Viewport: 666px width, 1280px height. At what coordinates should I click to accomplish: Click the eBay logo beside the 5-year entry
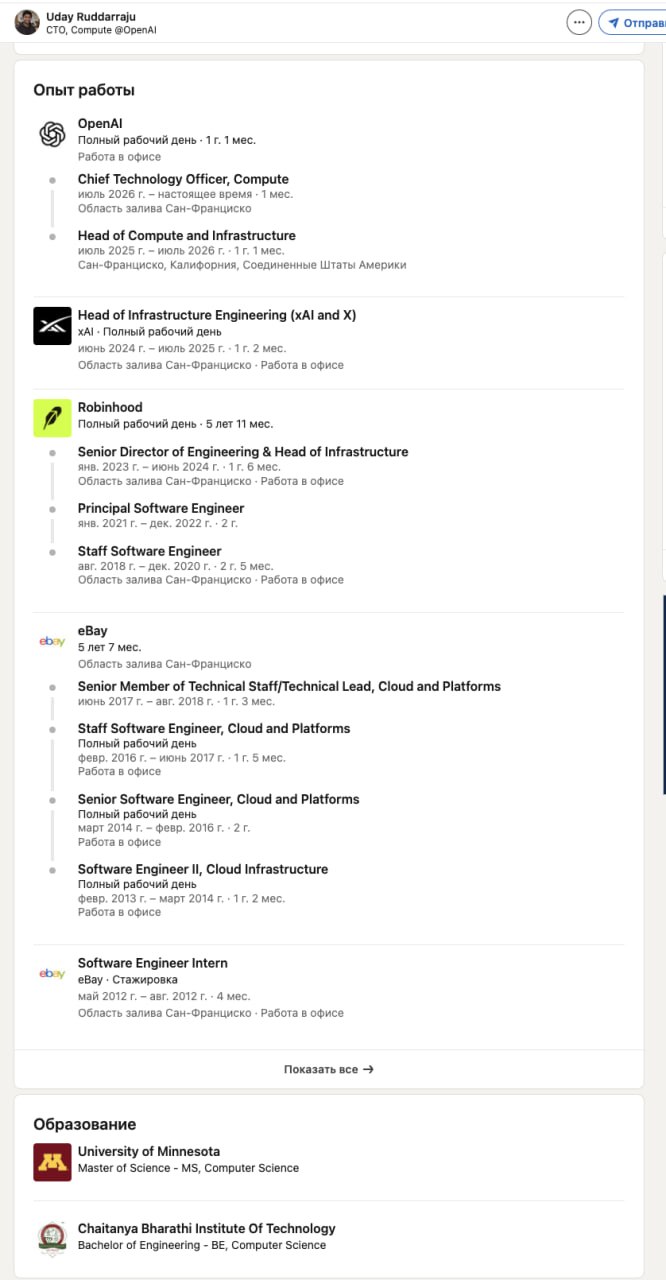tap(52, 641)
